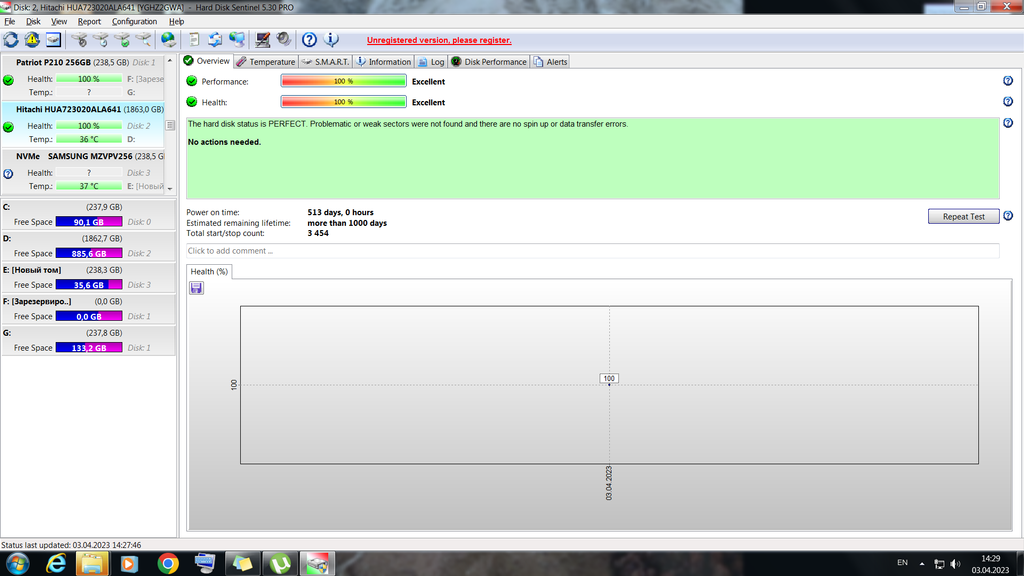Switch to the Temperature tab
This screenshot has height=576, width=1024.
[x=266, y=61]
